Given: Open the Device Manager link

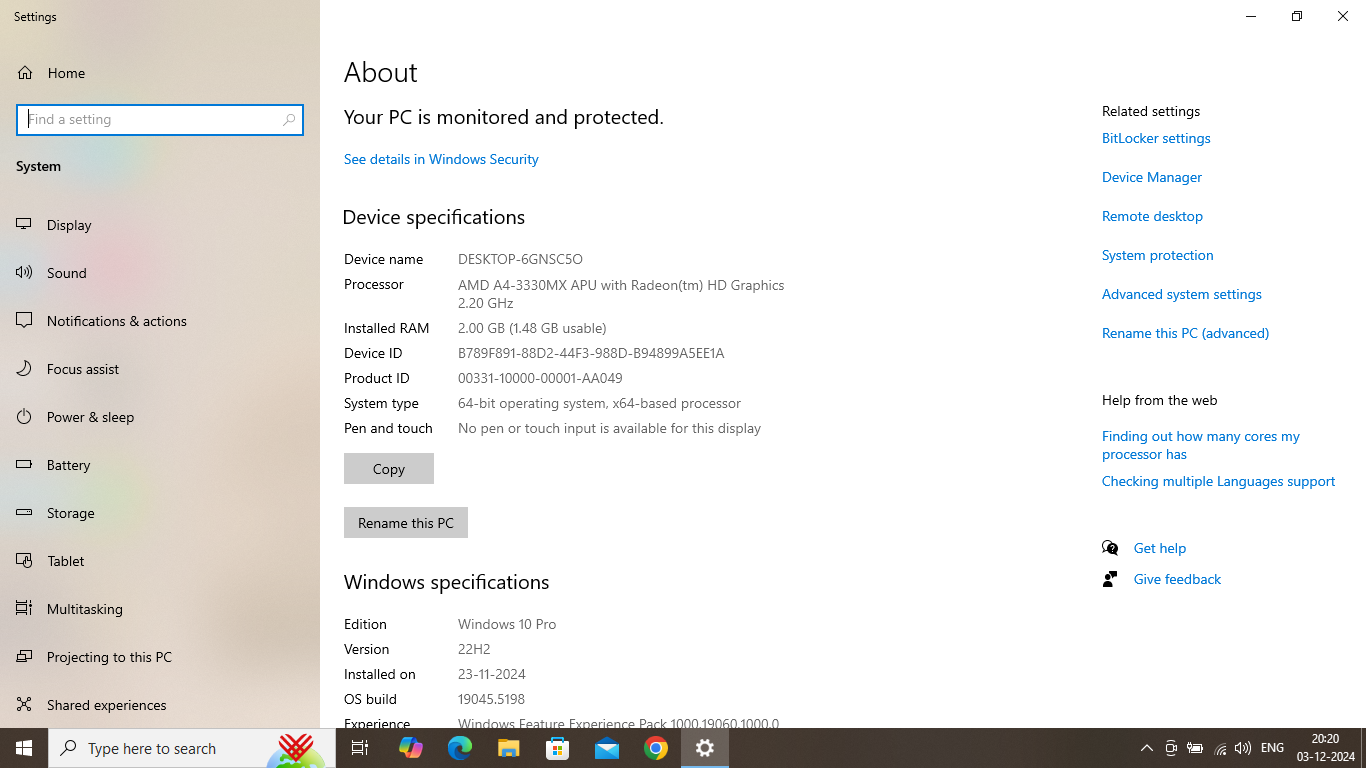Looking at the screenshot, I should tap(1152, 177).
